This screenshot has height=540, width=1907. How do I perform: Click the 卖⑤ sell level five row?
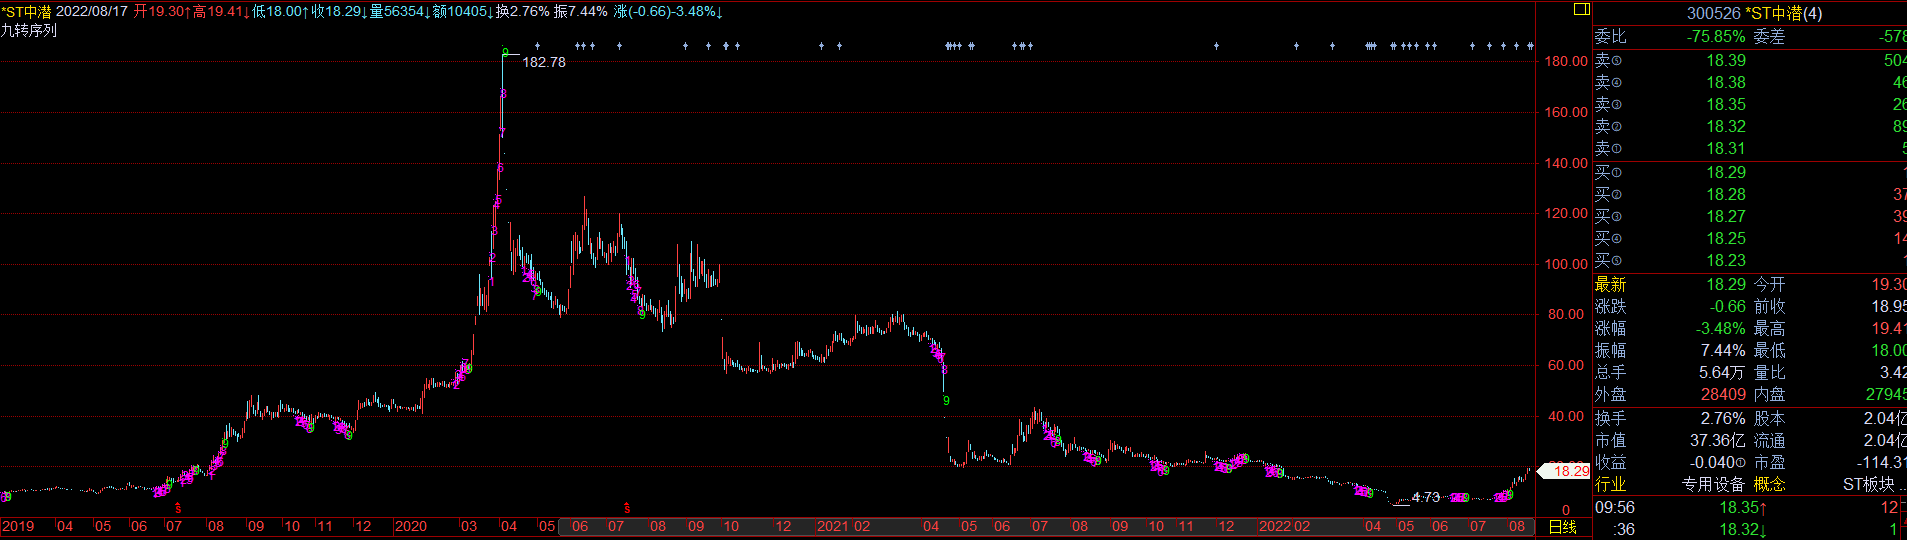coord(1750,60)
